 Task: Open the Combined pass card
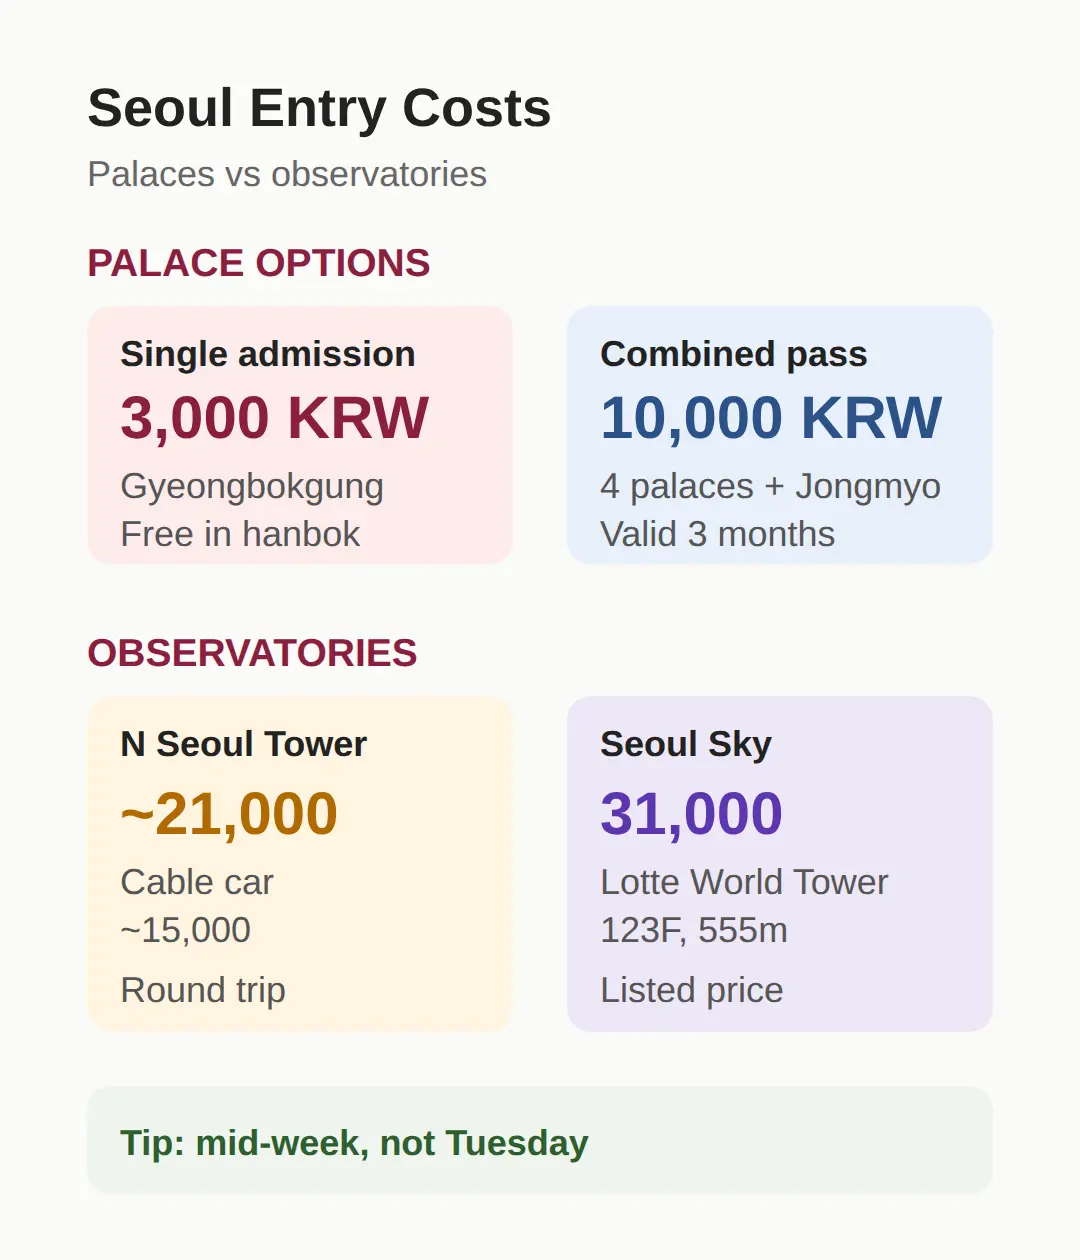pyautogui.click(x=780, y=435)
